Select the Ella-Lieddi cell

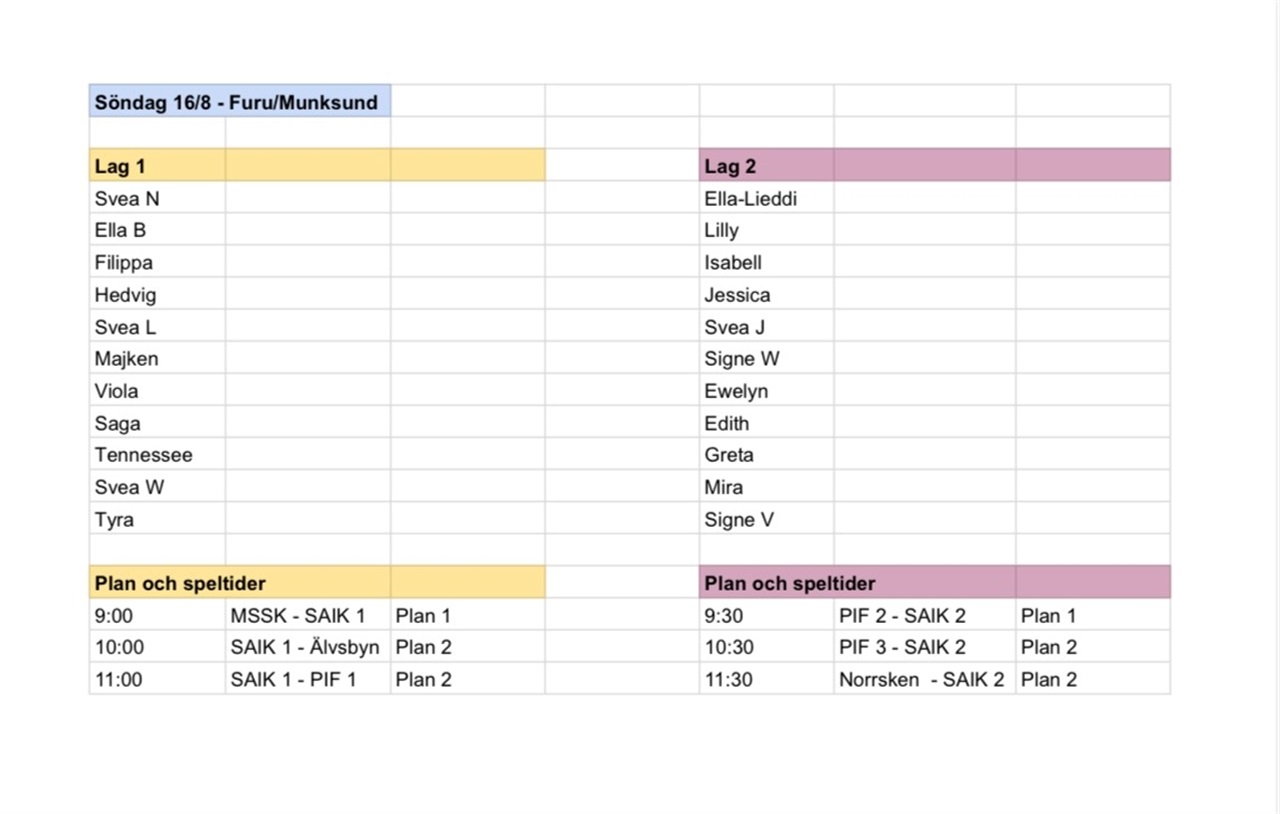pos(767,197)
